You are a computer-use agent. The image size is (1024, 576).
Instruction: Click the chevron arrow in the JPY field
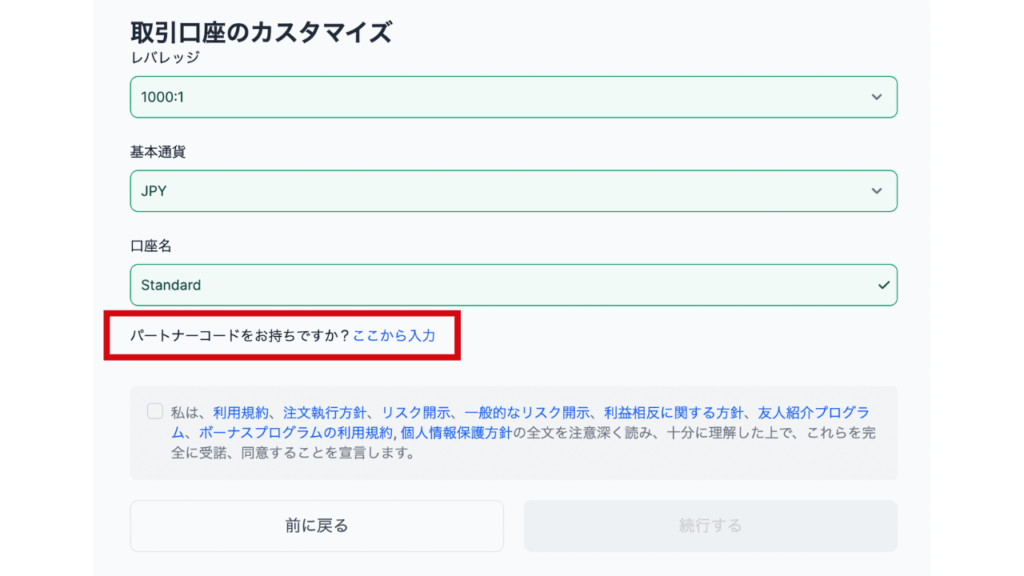pos(876,191)
